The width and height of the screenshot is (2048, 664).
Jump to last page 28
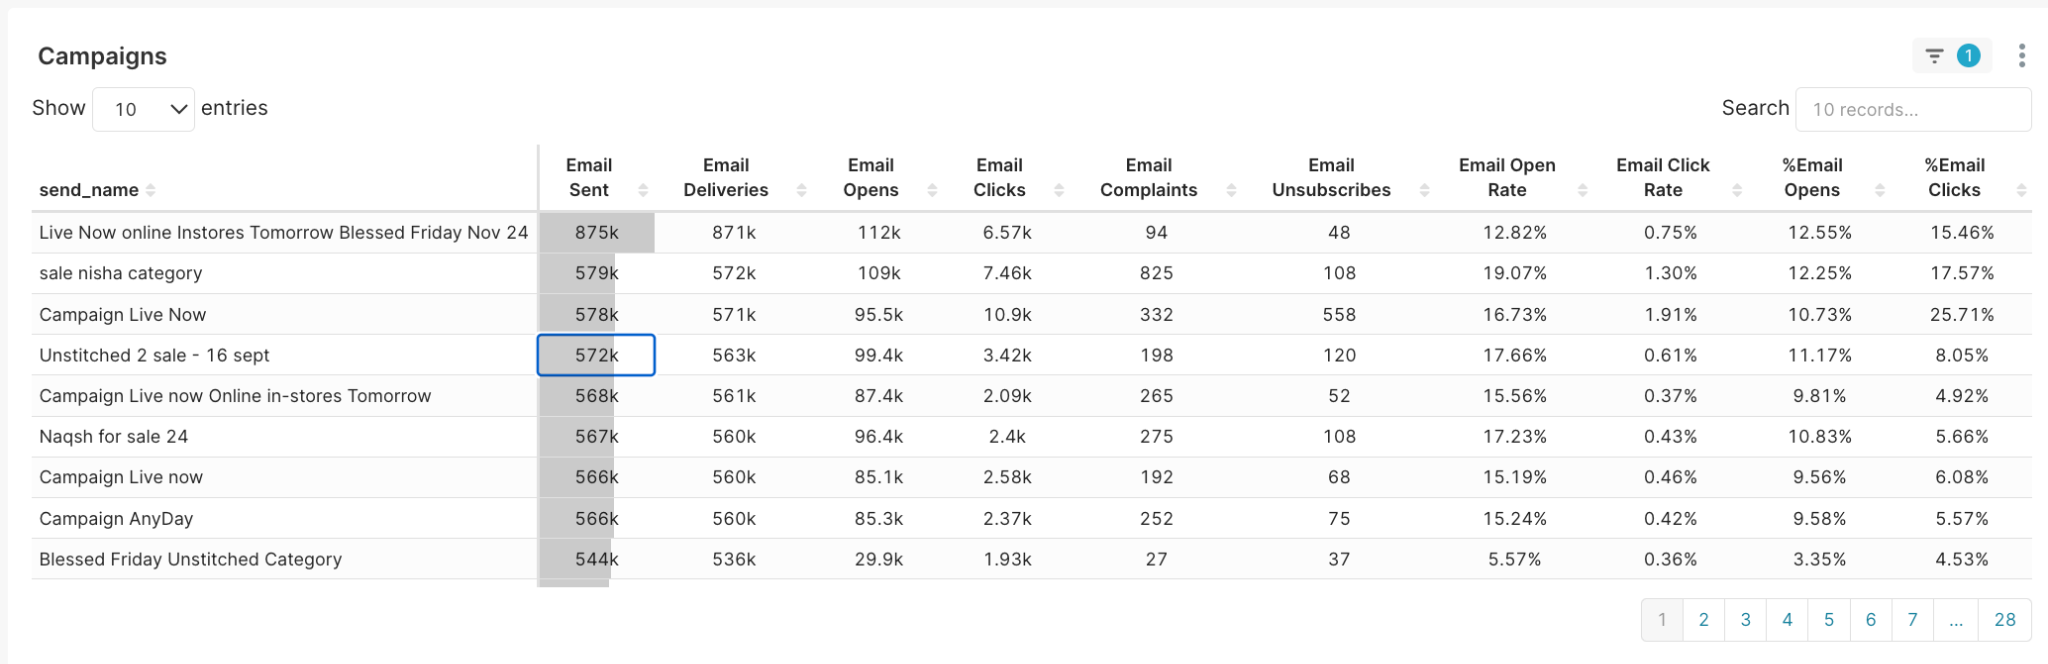(x=2004, y=620)
